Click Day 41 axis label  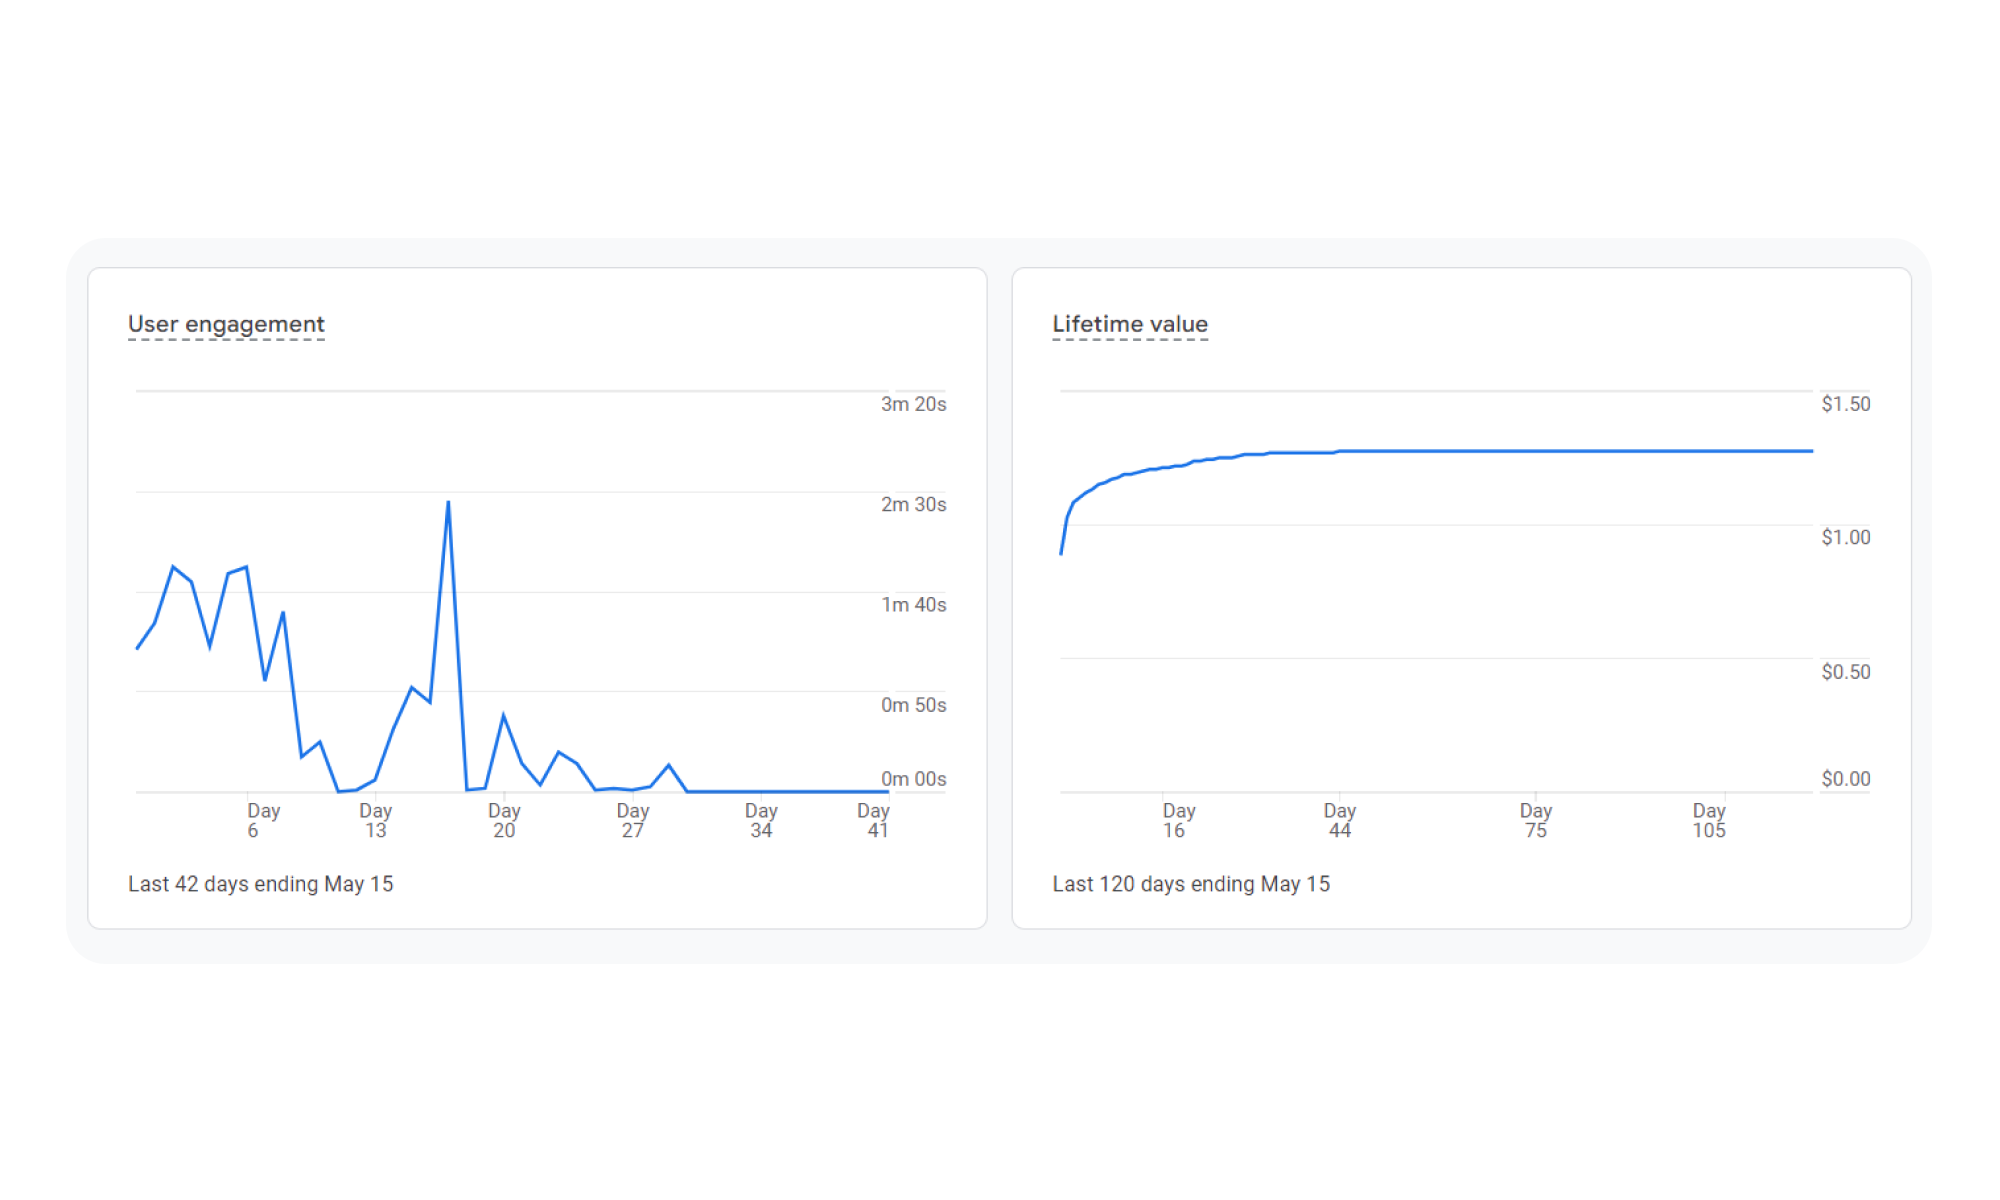[x=874, y=820]
